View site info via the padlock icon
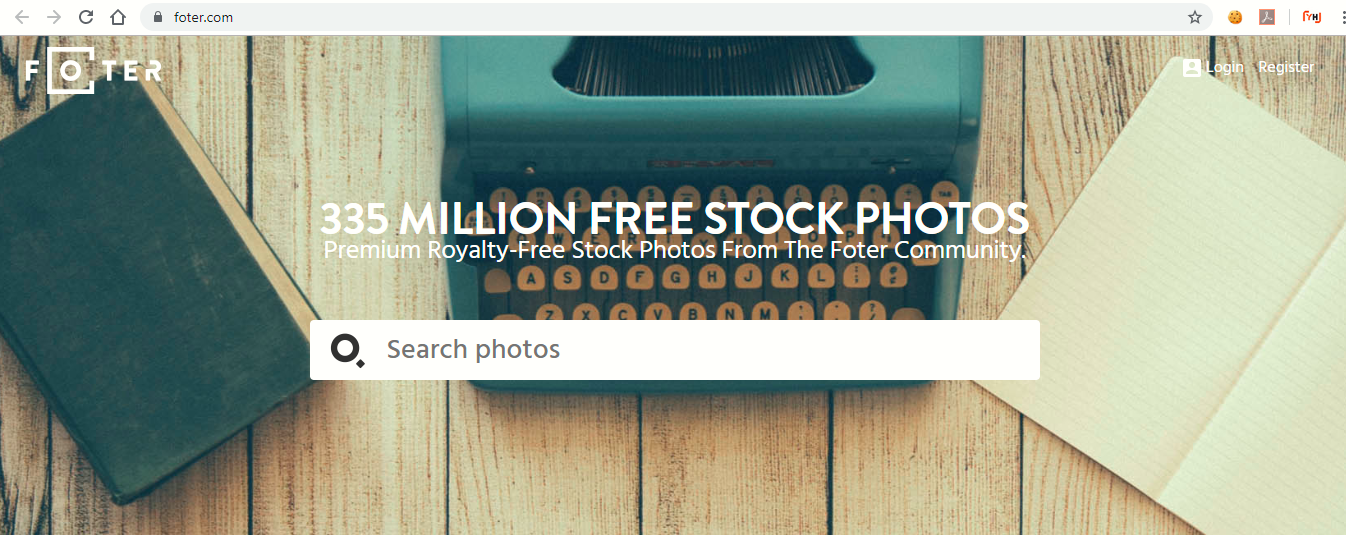The image size is (1346, 535). (x=157, y=17)
